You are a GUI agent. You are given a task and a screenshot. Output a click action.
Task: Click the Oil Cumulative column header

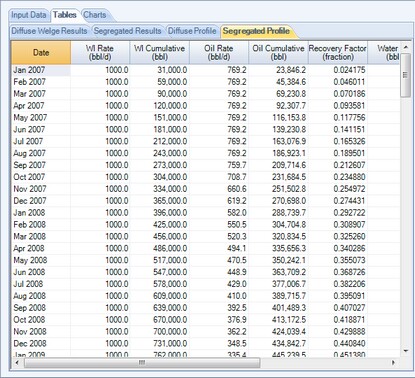click(x=278, y=53)
